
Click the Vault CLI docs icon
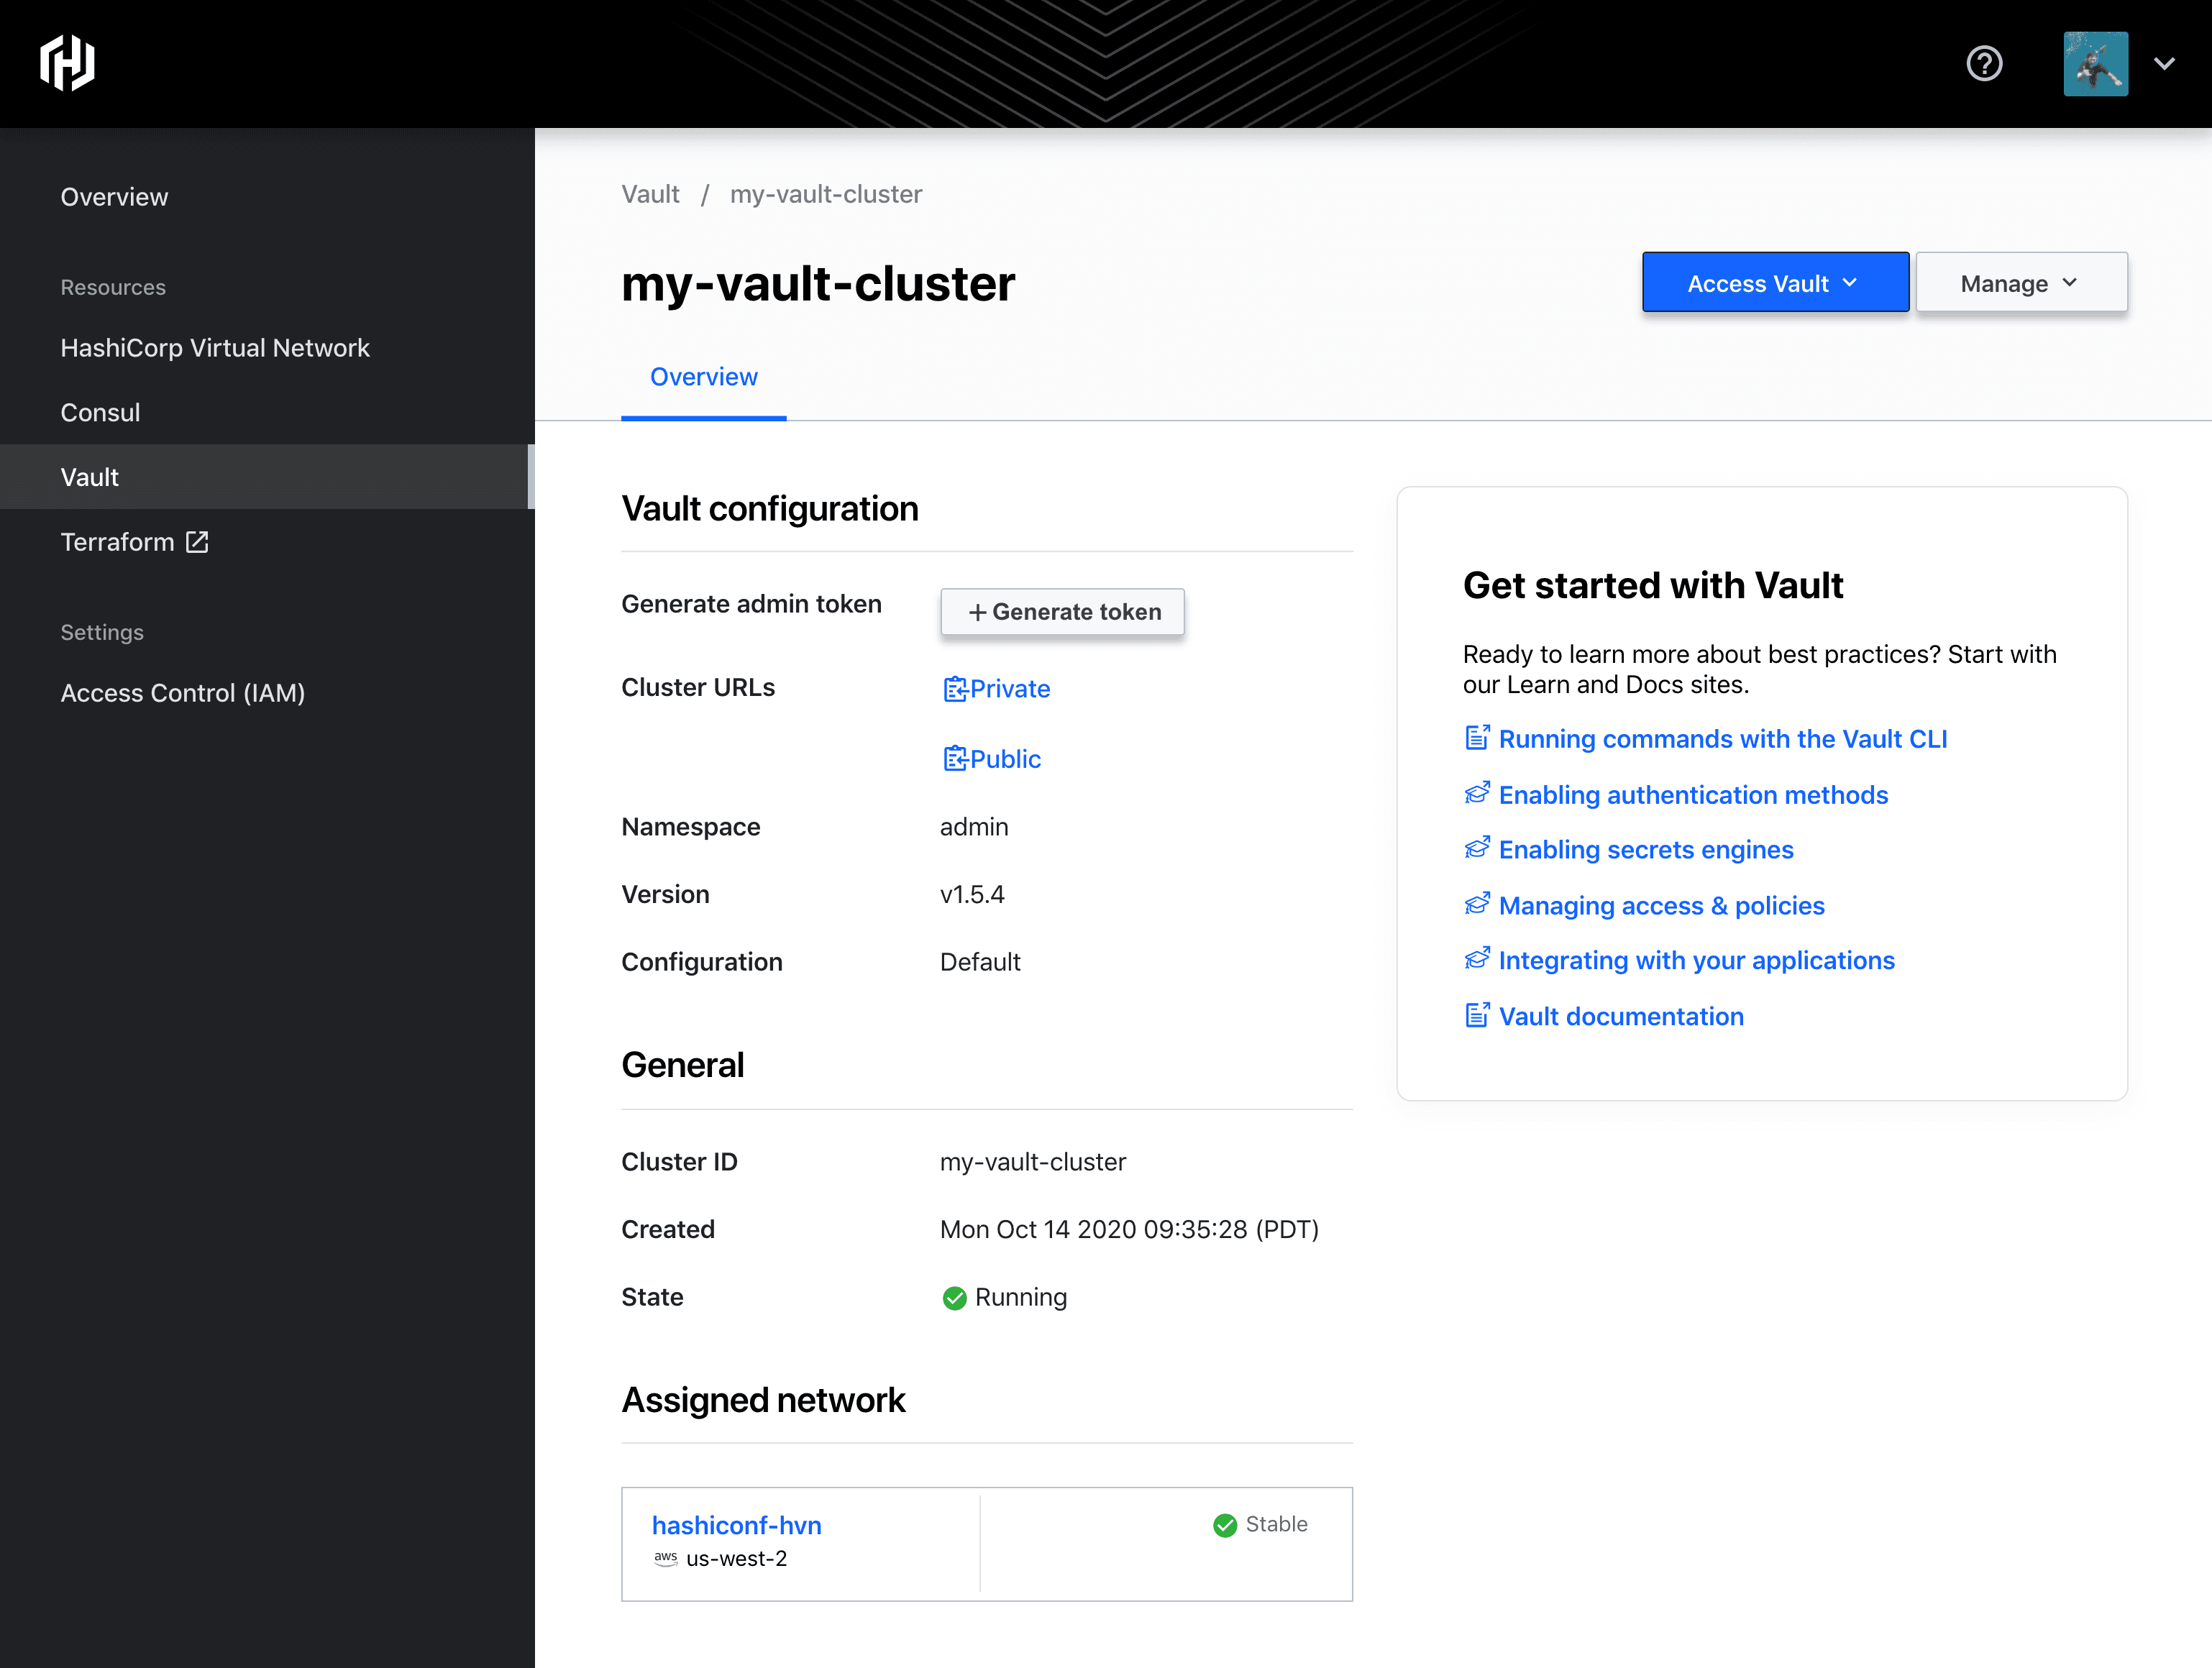(1477, 738)
